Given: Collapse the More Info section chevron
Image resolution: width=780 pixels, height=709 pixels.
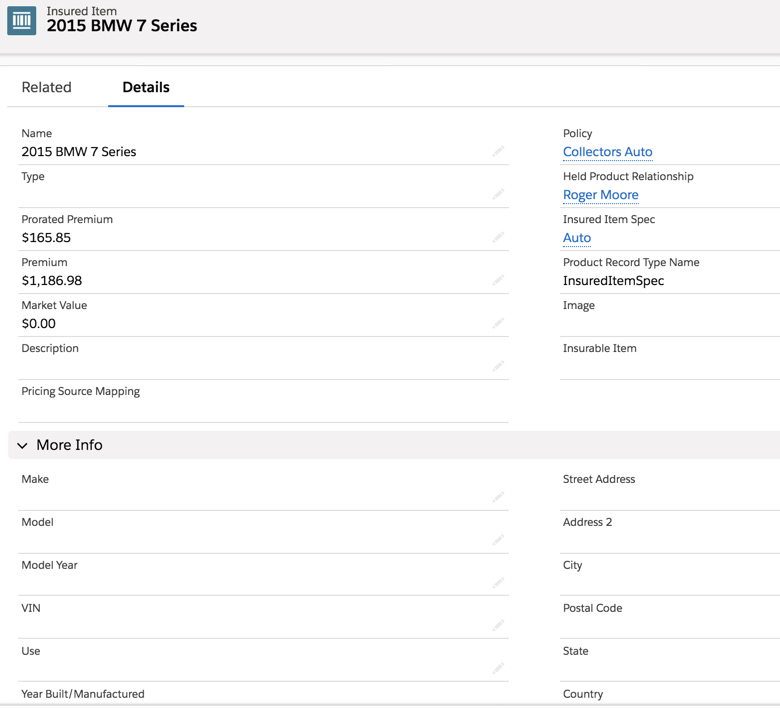Looking at the screenshot, I should click(x=22, y=445).
